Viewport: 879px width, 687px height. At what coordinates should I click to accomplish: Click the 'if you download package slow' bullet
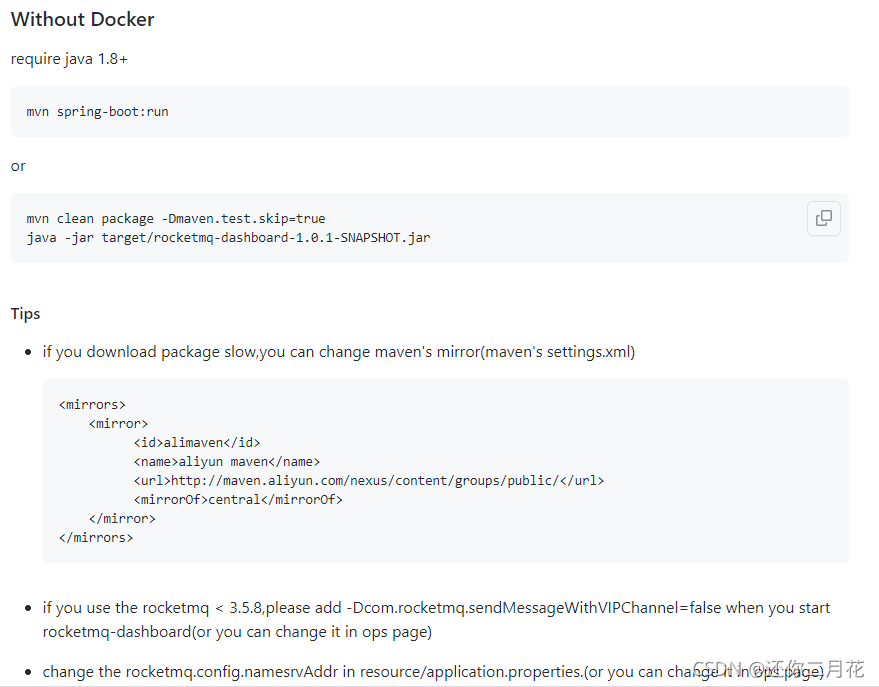coord(339,352)
